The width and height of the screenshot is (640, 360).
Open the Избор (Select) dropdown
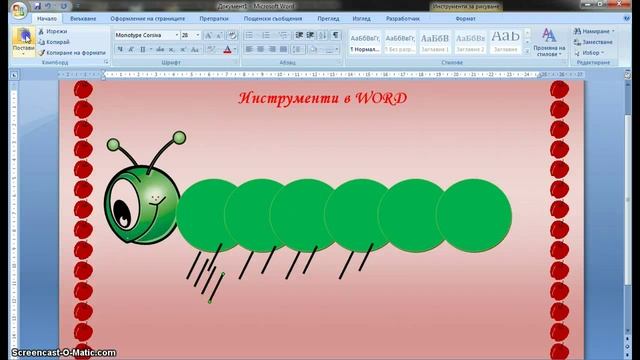589,53
